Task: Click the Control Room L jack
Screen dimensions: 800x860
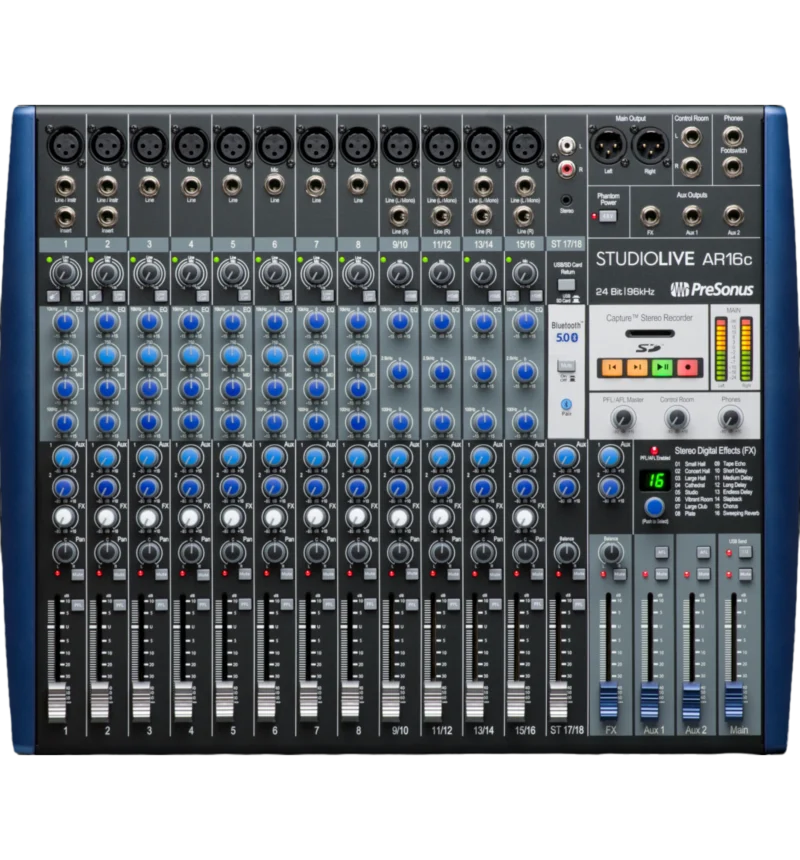Action: (x=691, y=137)
